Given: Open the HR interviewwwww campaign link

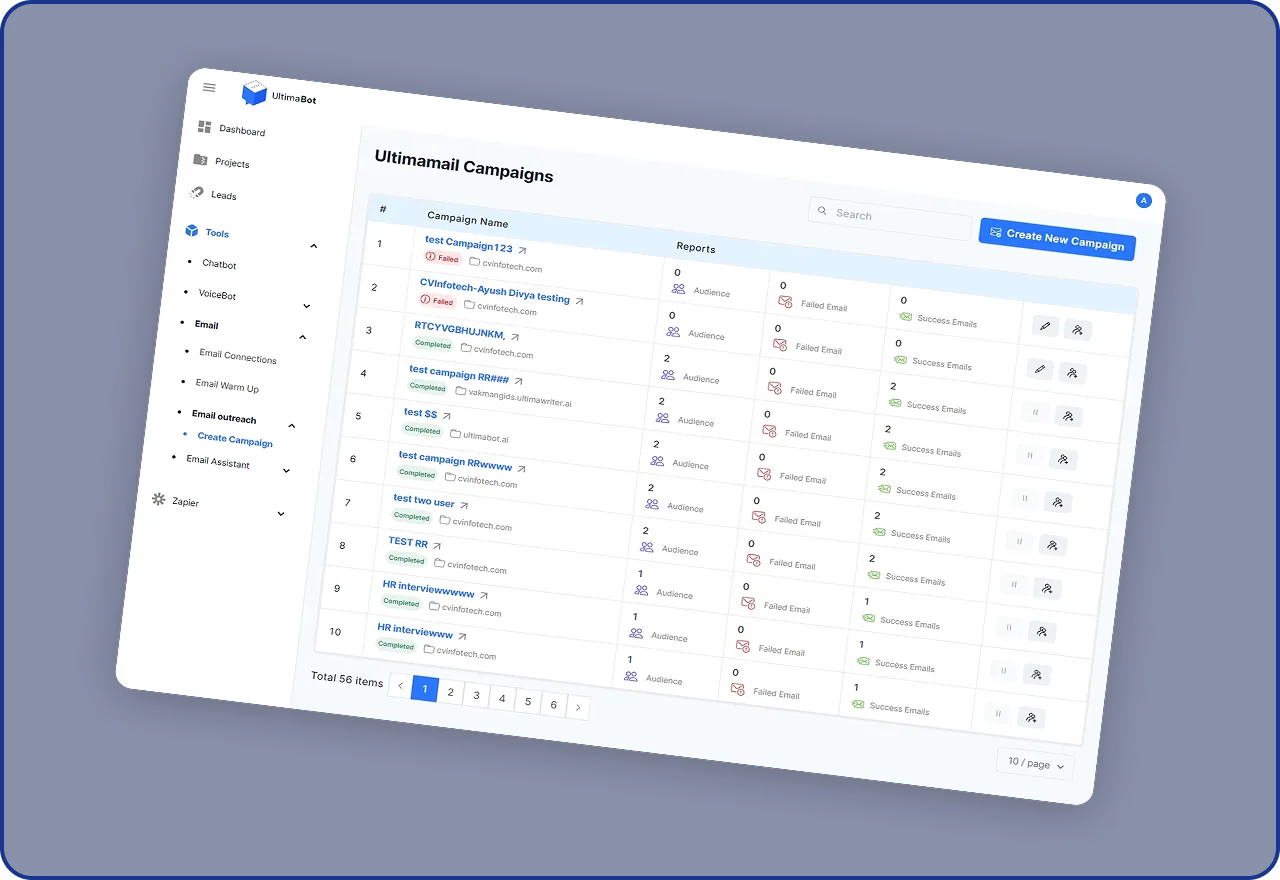Looking at the screenshot, I should 428,590.
